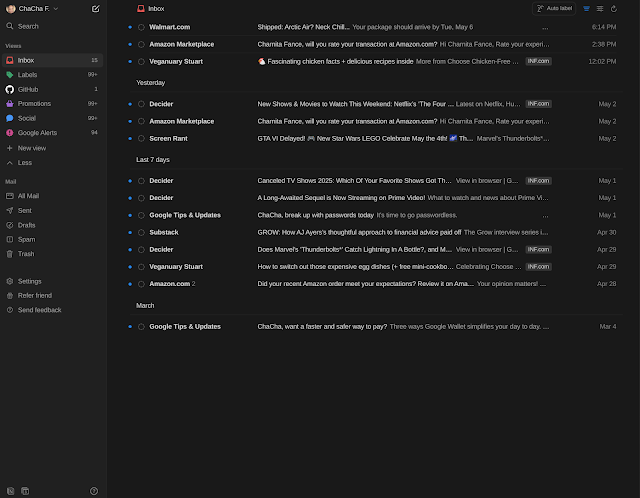This screenshot has height=498, width=640.
Task: Open the Inbox view icon in sidebar
Action: pyautogui.click(x=10, y=60)
